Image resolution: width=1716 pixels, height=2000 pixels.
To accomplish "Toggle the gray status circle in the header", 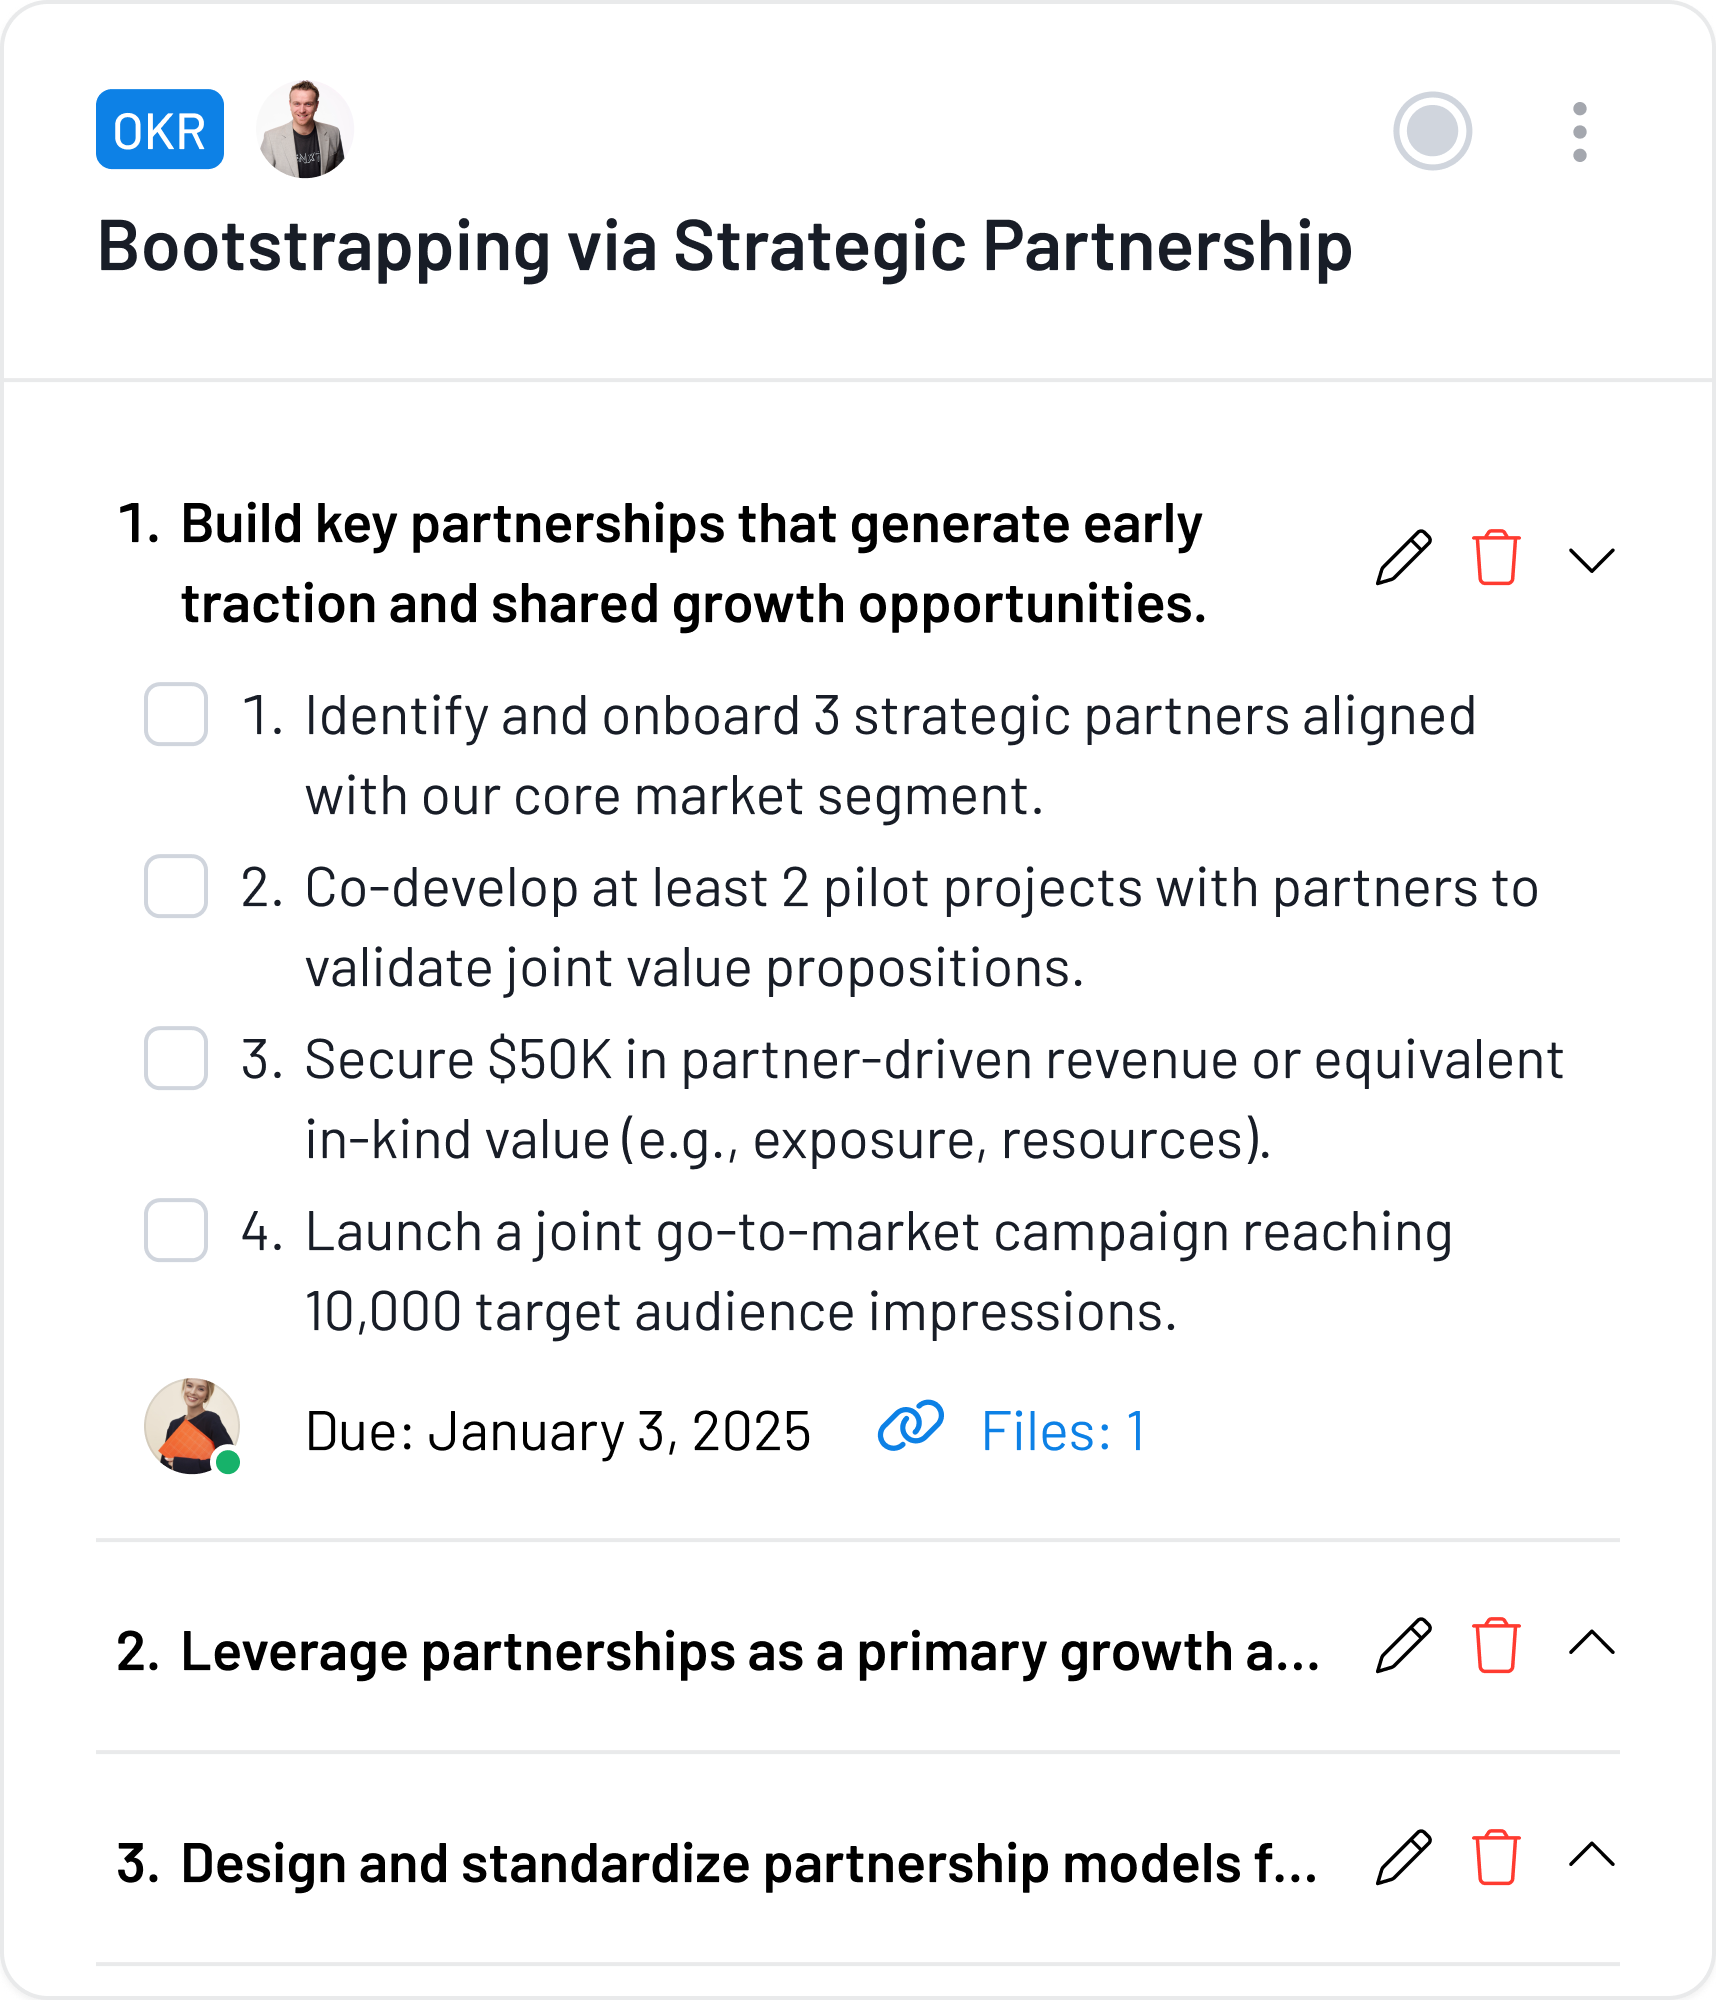I will 1432,131.
